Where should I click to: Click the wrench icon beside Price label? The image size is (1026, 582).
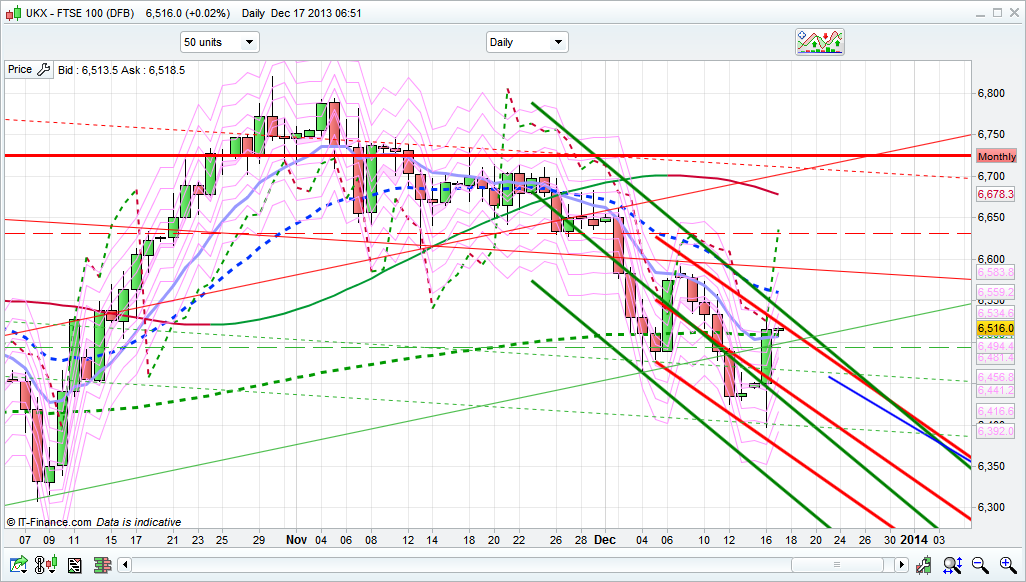(x=43, y=70)
